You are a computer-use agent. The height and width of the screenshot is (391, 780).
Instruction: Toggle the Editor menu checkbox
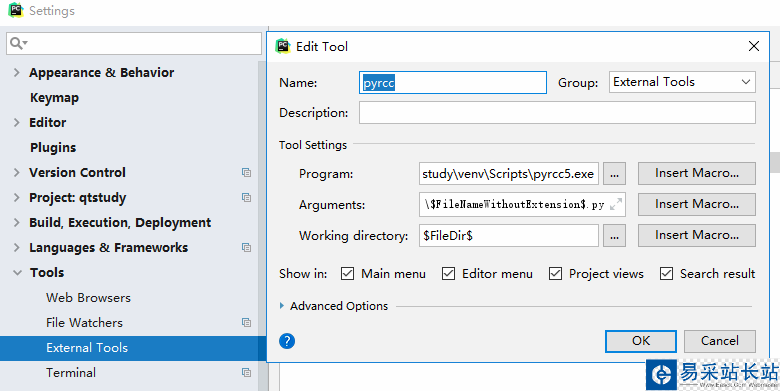point(448,274)
